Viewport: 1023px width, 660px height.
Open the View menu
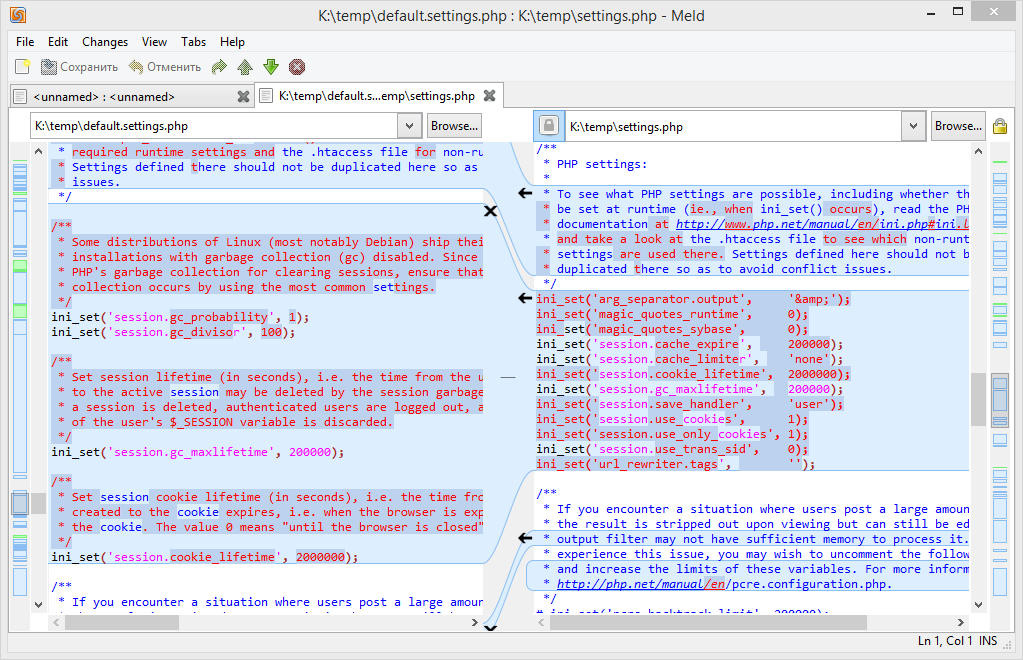coord(155,42)
